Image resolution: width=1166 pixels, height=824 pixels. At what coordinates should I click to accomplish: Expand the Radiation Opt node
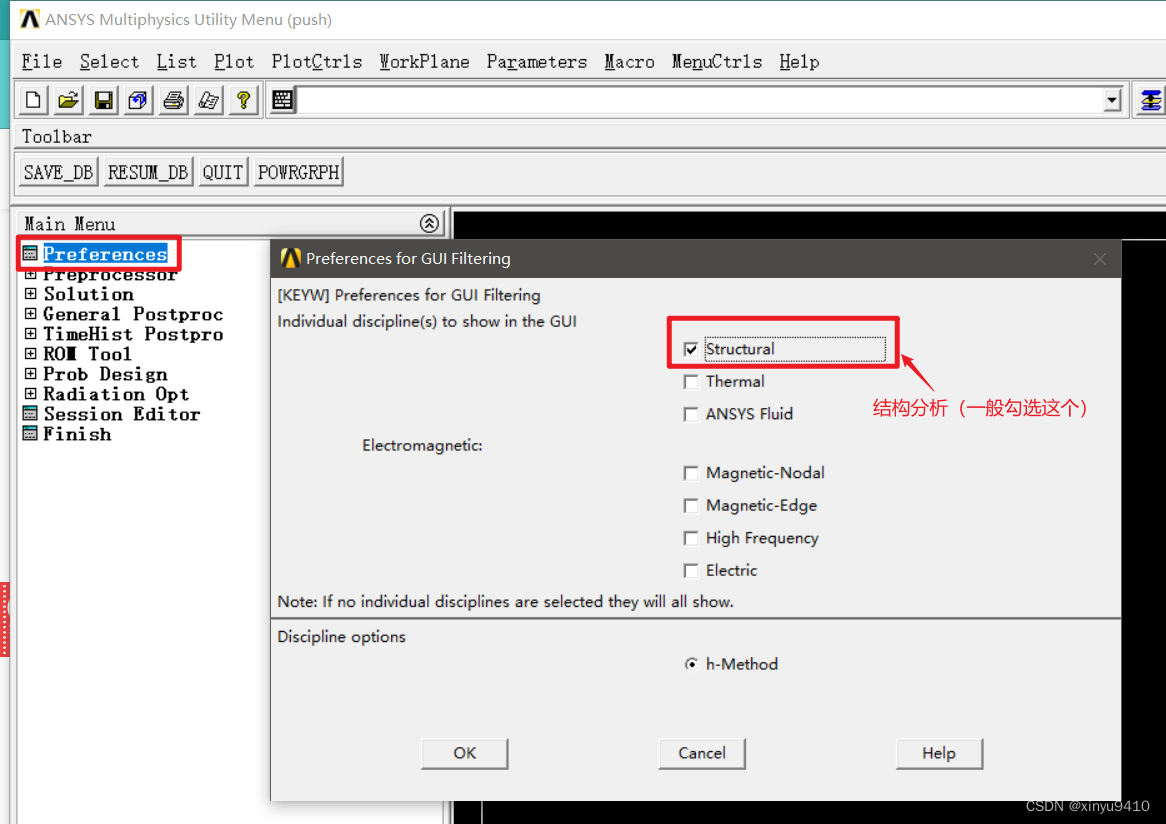[x=30, y=394]
